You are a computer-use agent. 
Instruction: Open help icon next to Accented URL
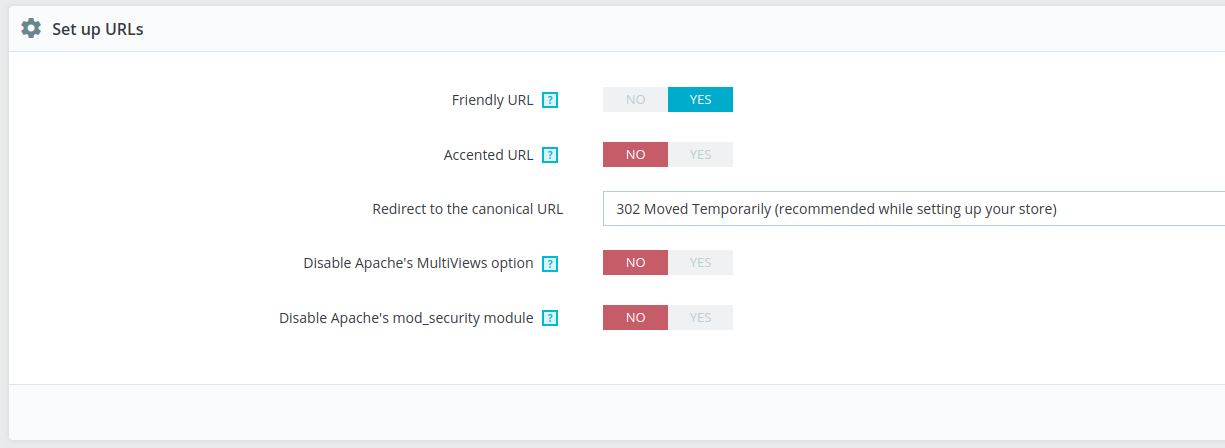(x=549, y=155)
